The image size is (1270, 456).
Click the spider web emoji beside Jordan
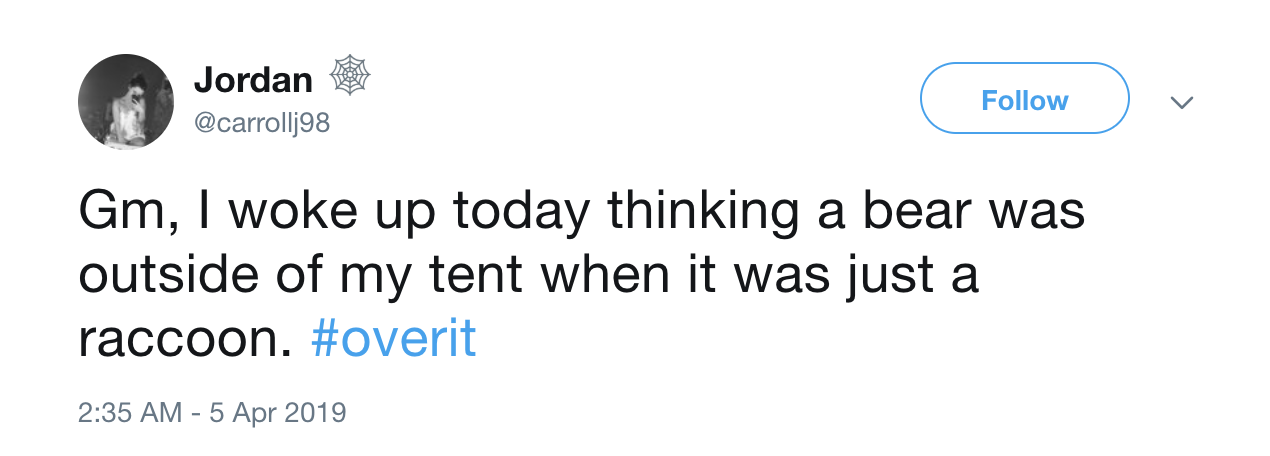point(349,77)
